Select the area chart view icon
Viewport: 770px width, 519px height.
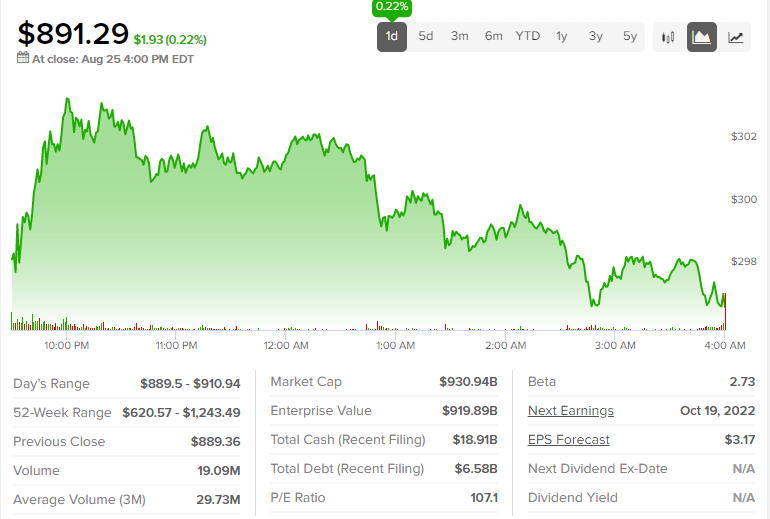(x=702, y=37)
